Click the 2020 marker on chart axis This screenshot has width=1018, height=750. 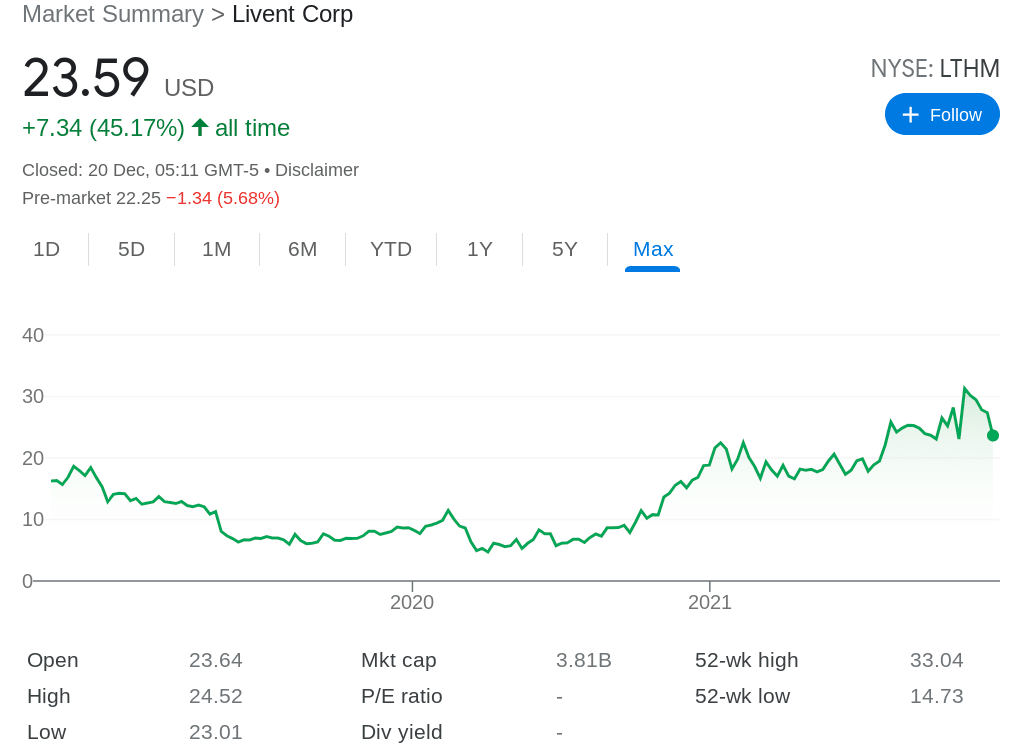[411, 602]
